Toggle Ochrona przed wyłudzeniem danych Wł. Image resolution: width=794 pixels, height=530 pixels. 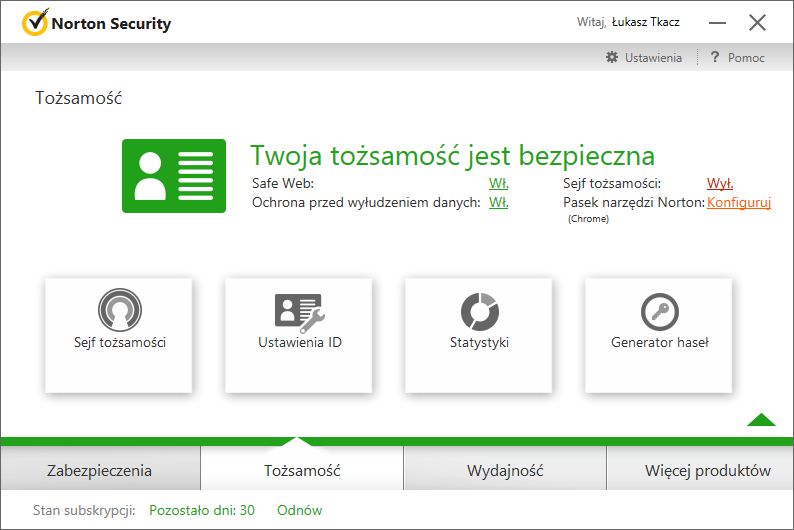coord(498,202)
